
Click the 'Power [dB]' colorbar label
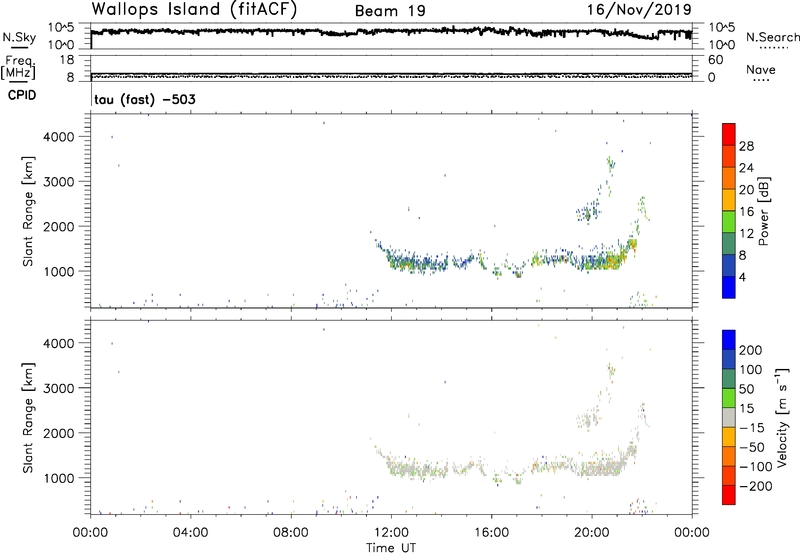[x=763, y=211]
